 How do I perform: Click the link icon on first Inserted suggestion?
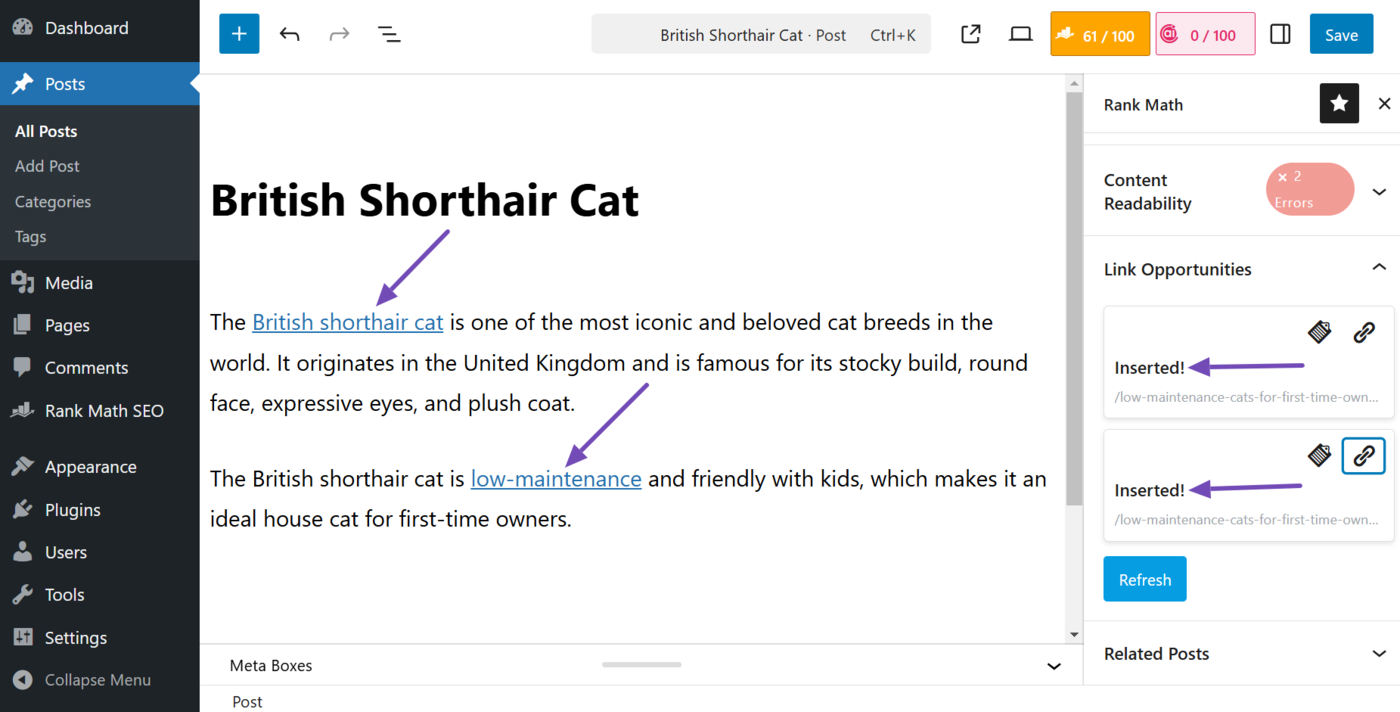click(x=1365, y=332)
